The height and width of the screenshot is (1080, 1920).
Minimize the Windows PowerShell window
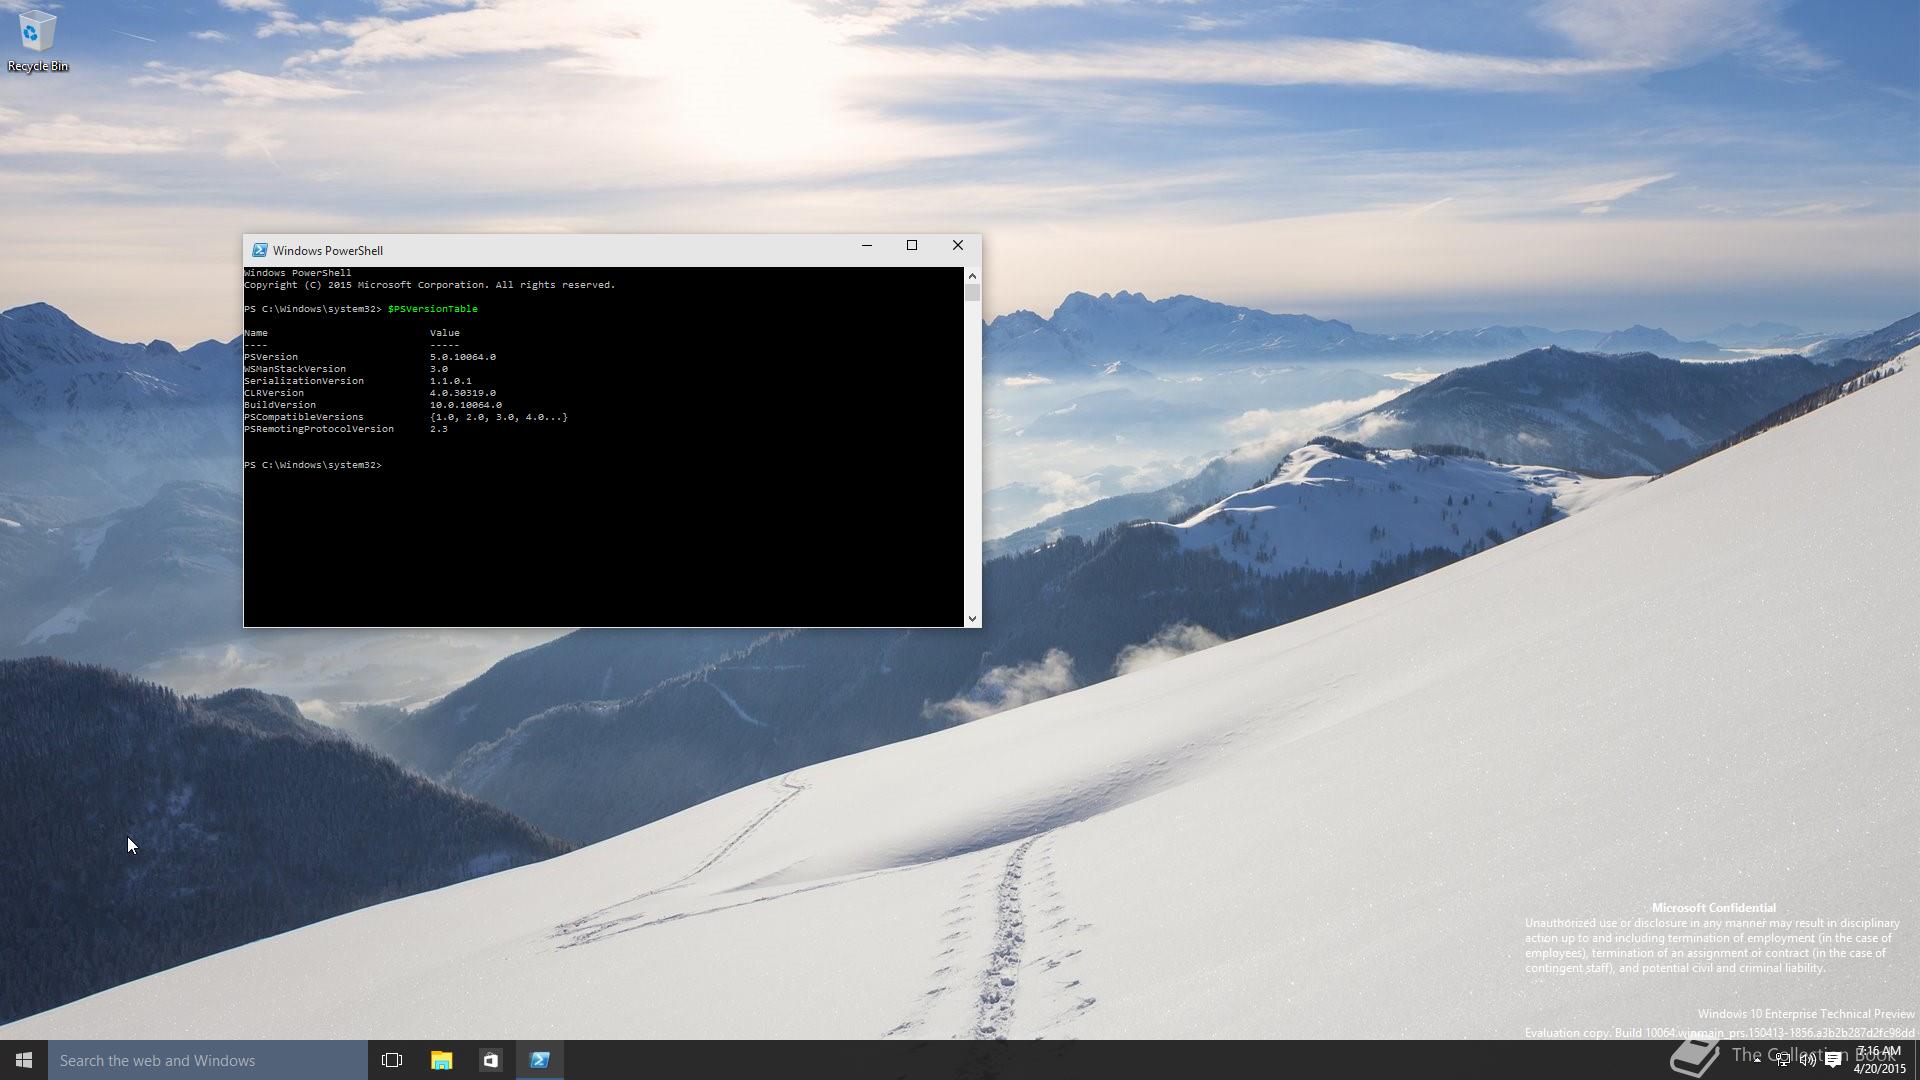point(867,246)
